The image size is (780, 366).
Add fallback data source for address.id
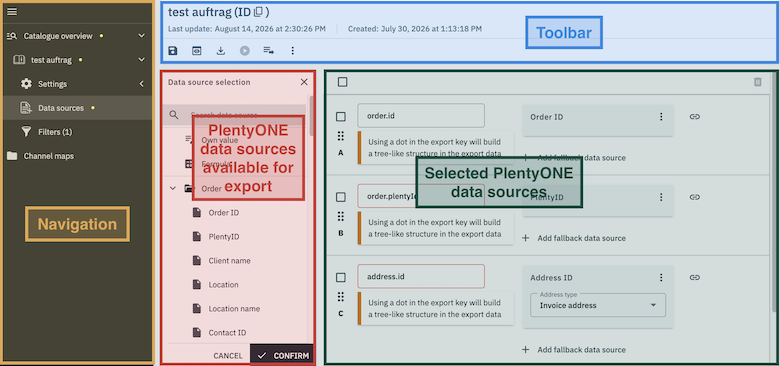(575, 350)
